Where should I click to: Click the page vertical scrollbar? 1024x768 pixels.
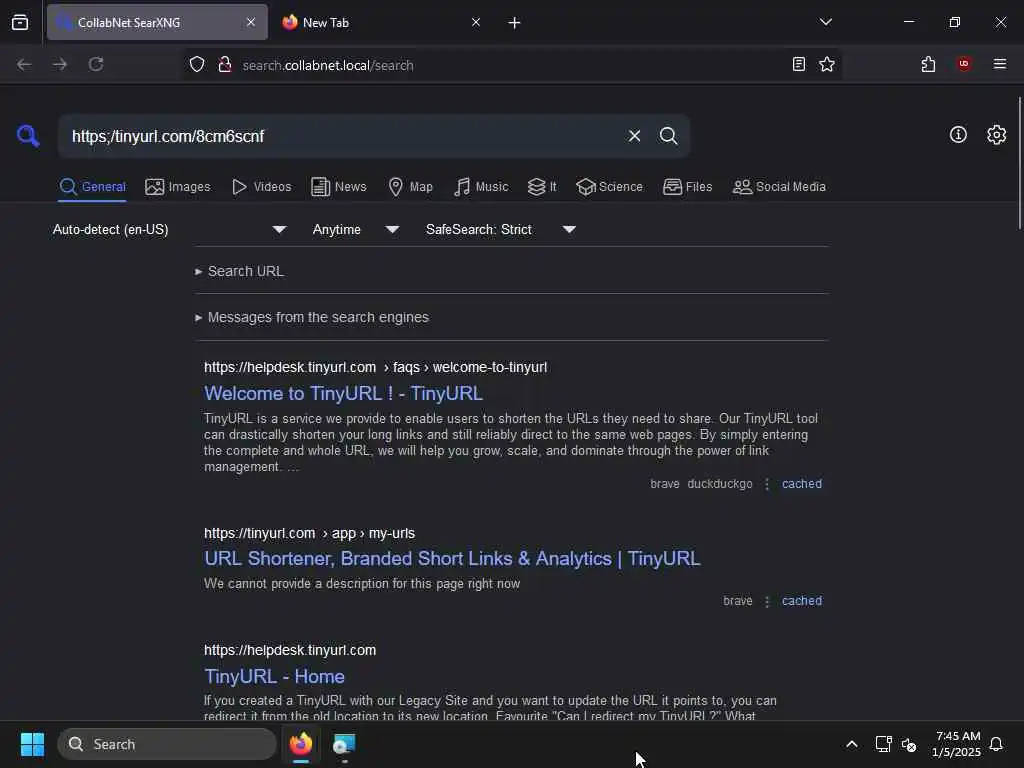[x=1019, y=163]
